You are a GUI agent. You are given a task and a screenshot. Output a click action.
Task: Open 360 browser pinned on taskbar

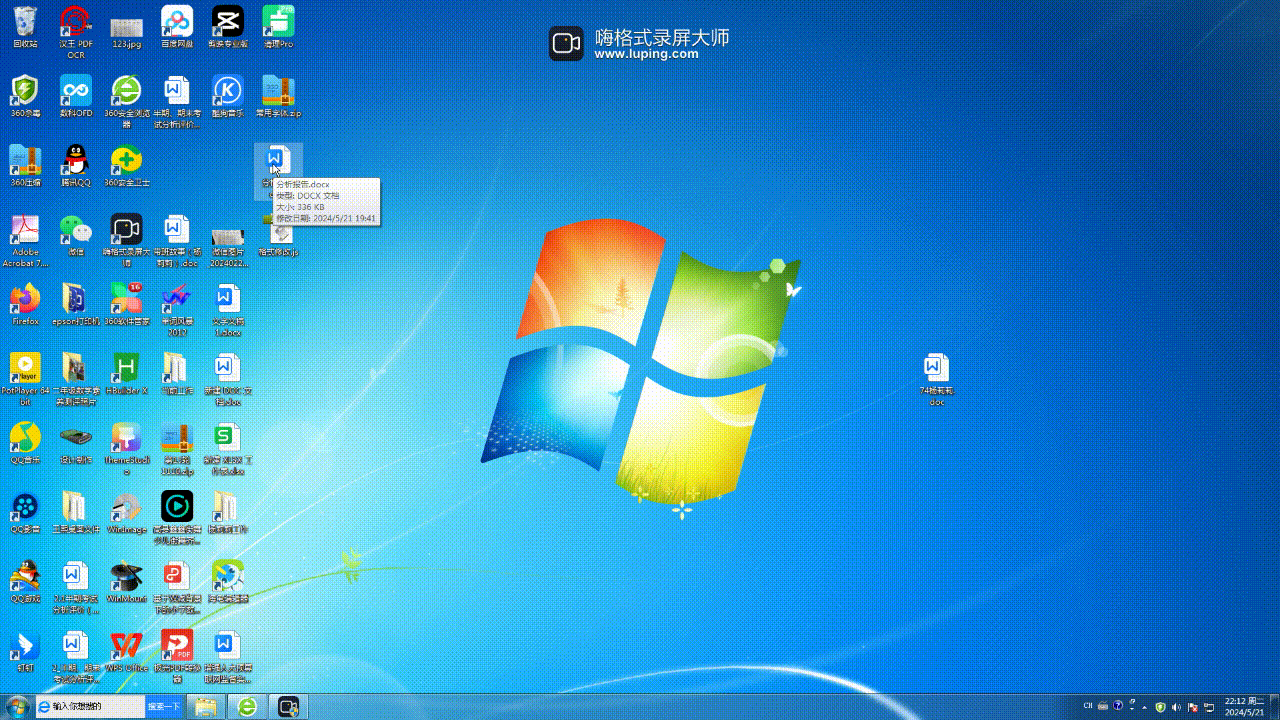point(247,707)
